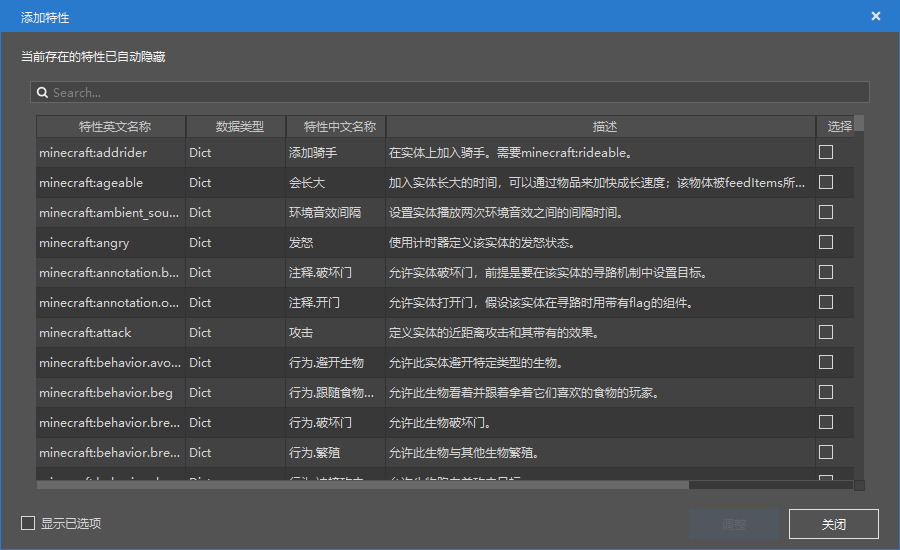The width and height of the screenshot is (900, 550).
Task: Select the minecraft:ageable name cell
Action: pos(111,183)
